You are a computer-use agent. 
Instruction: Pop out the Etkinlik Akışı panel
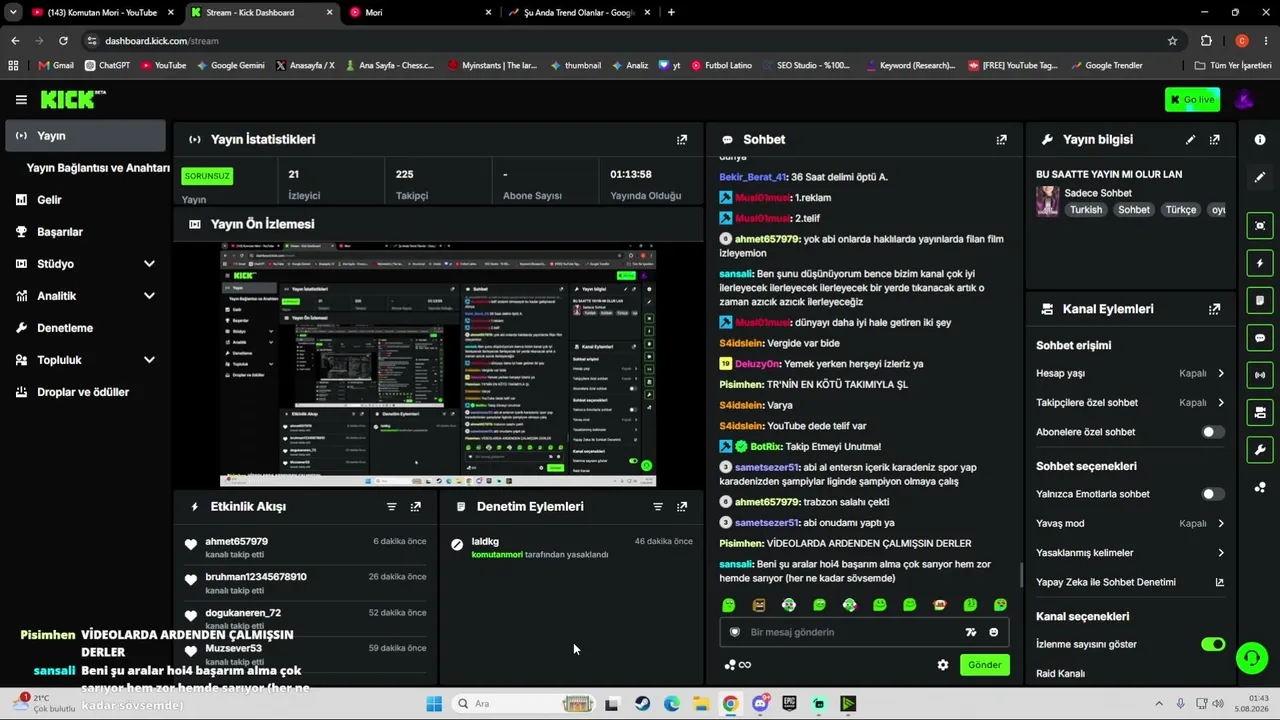tap(416, 507)
